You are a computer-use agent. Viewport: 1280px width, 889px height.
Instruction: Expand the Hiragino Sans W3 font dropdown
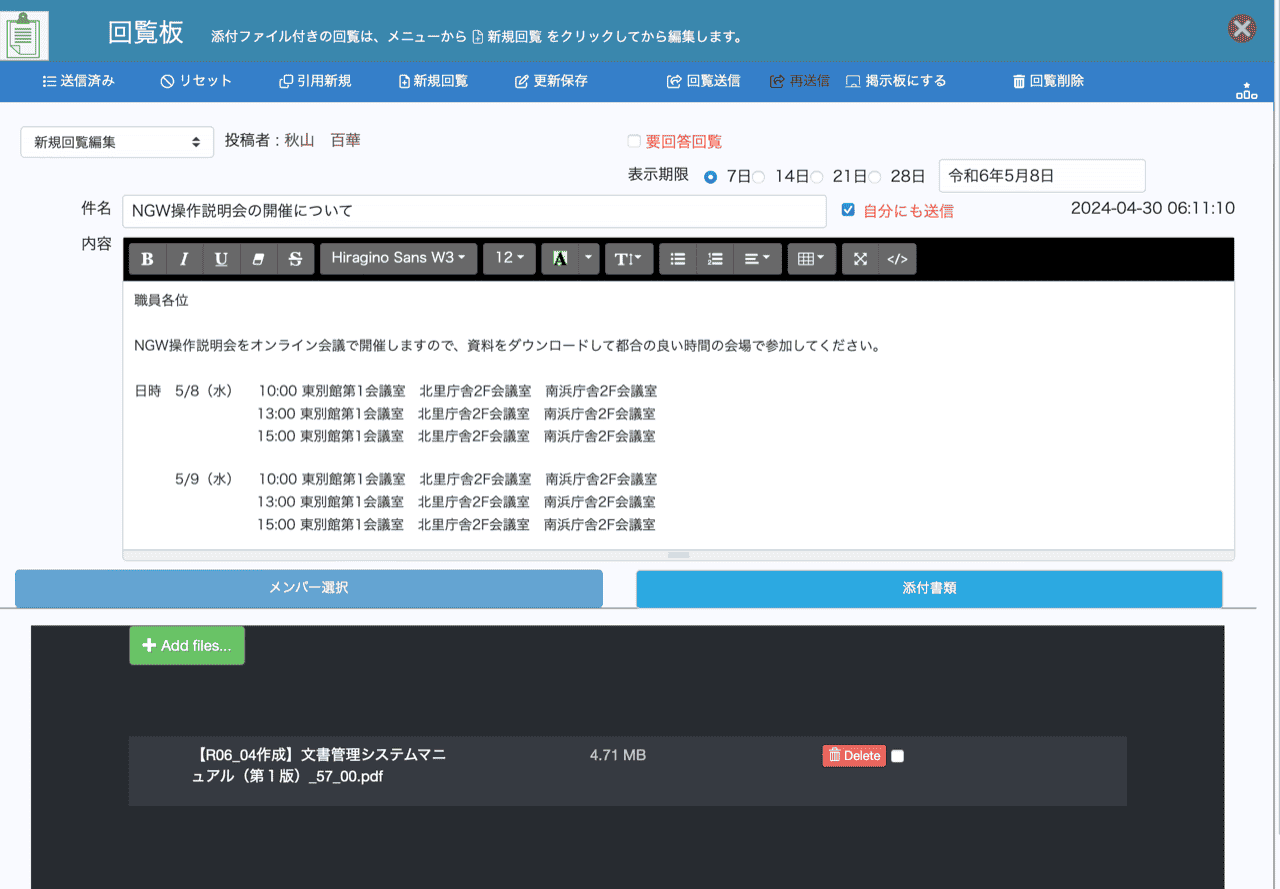(x=398, y=258)
